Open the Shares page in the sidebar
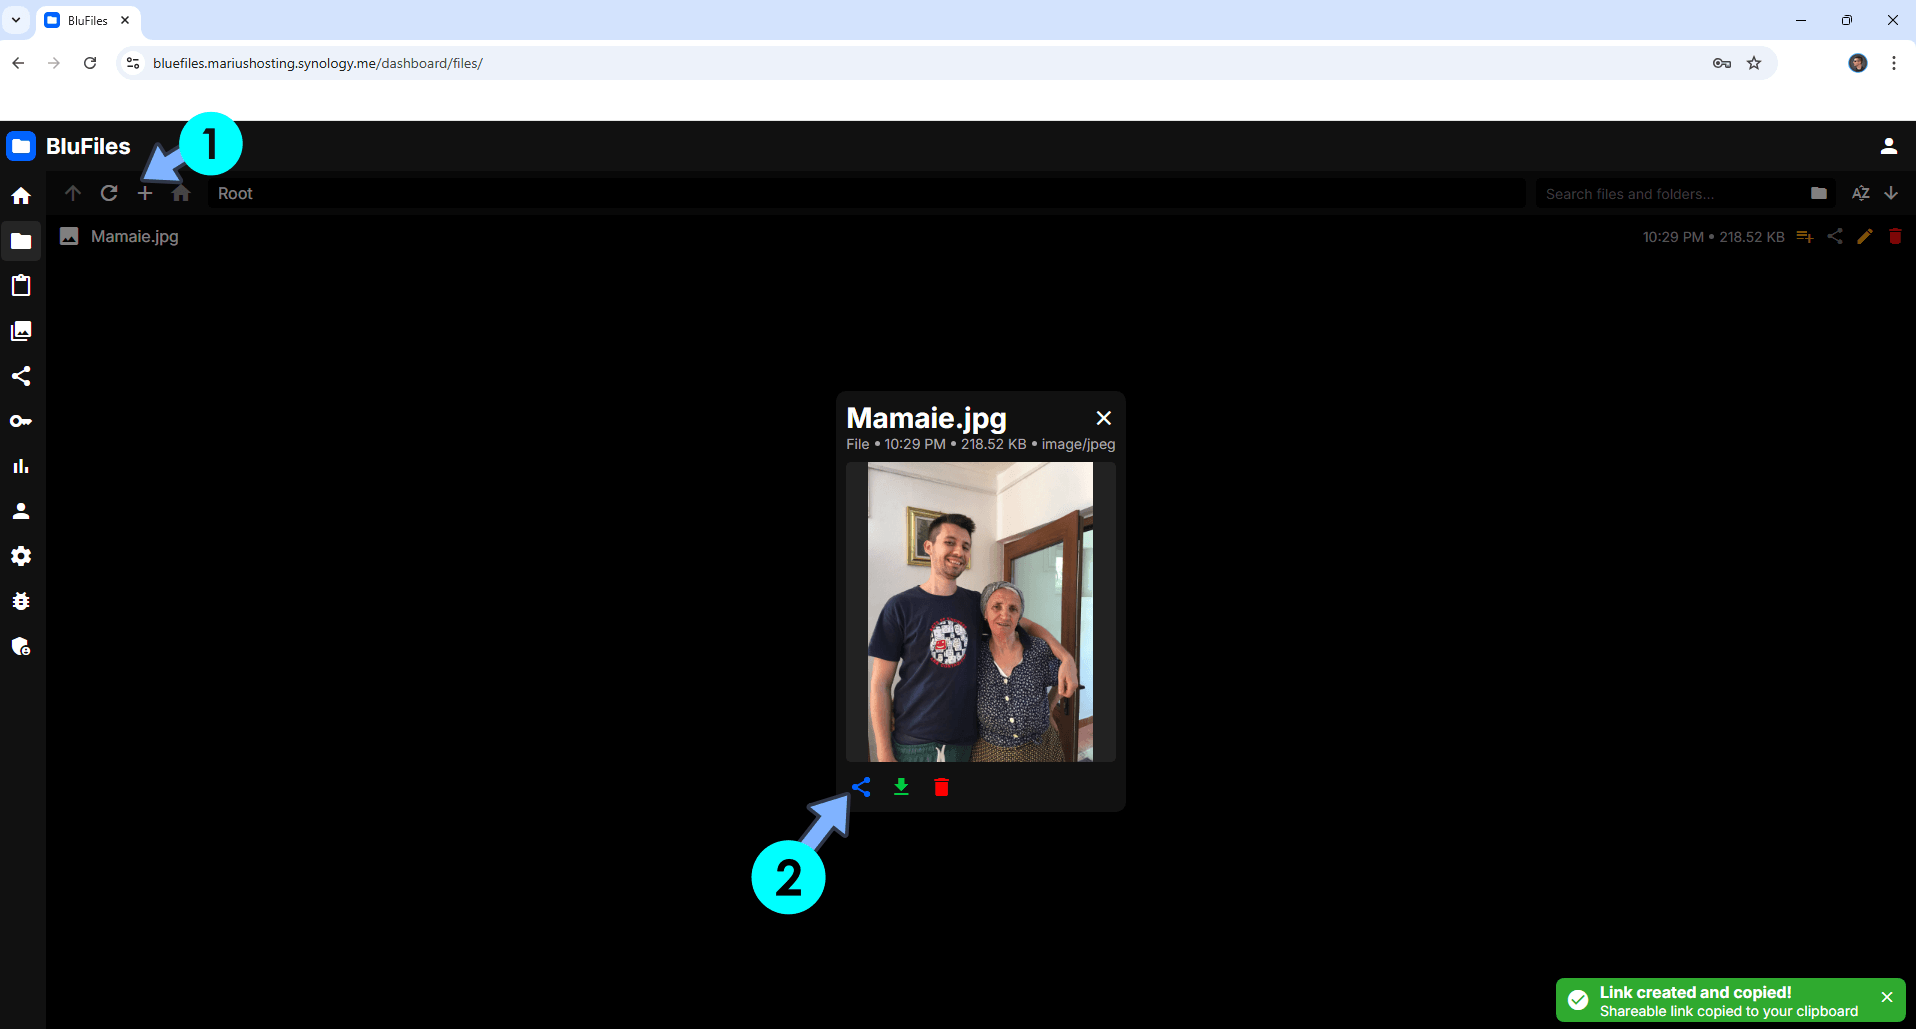The image size is (1916, 1029). (x=21, y=376)
